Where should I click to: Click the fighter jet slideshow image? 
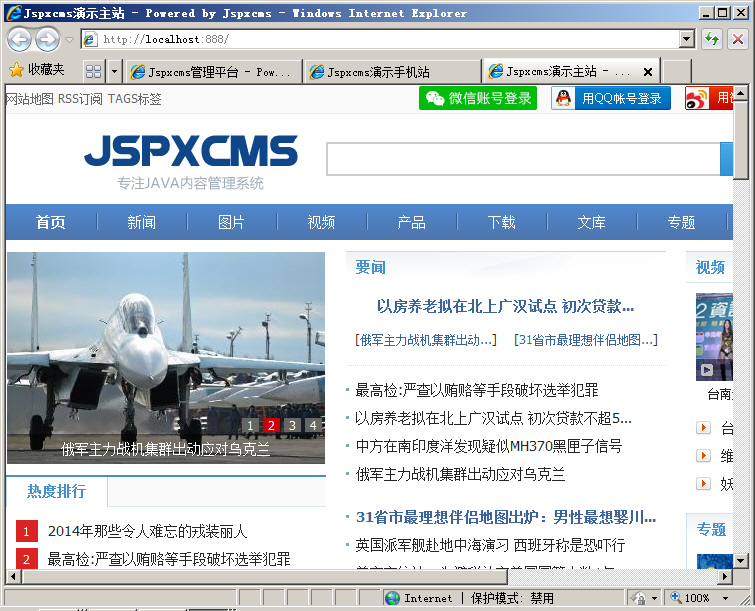(x=166, y=357)
